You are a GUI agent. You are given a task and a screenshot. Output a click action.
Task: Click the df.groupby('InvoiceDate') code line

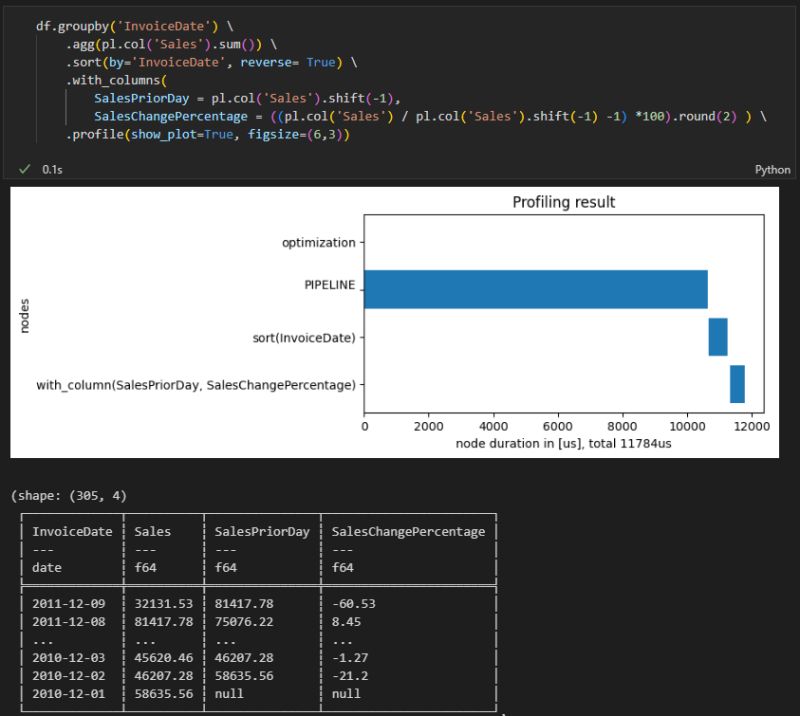tap(134, 26)
